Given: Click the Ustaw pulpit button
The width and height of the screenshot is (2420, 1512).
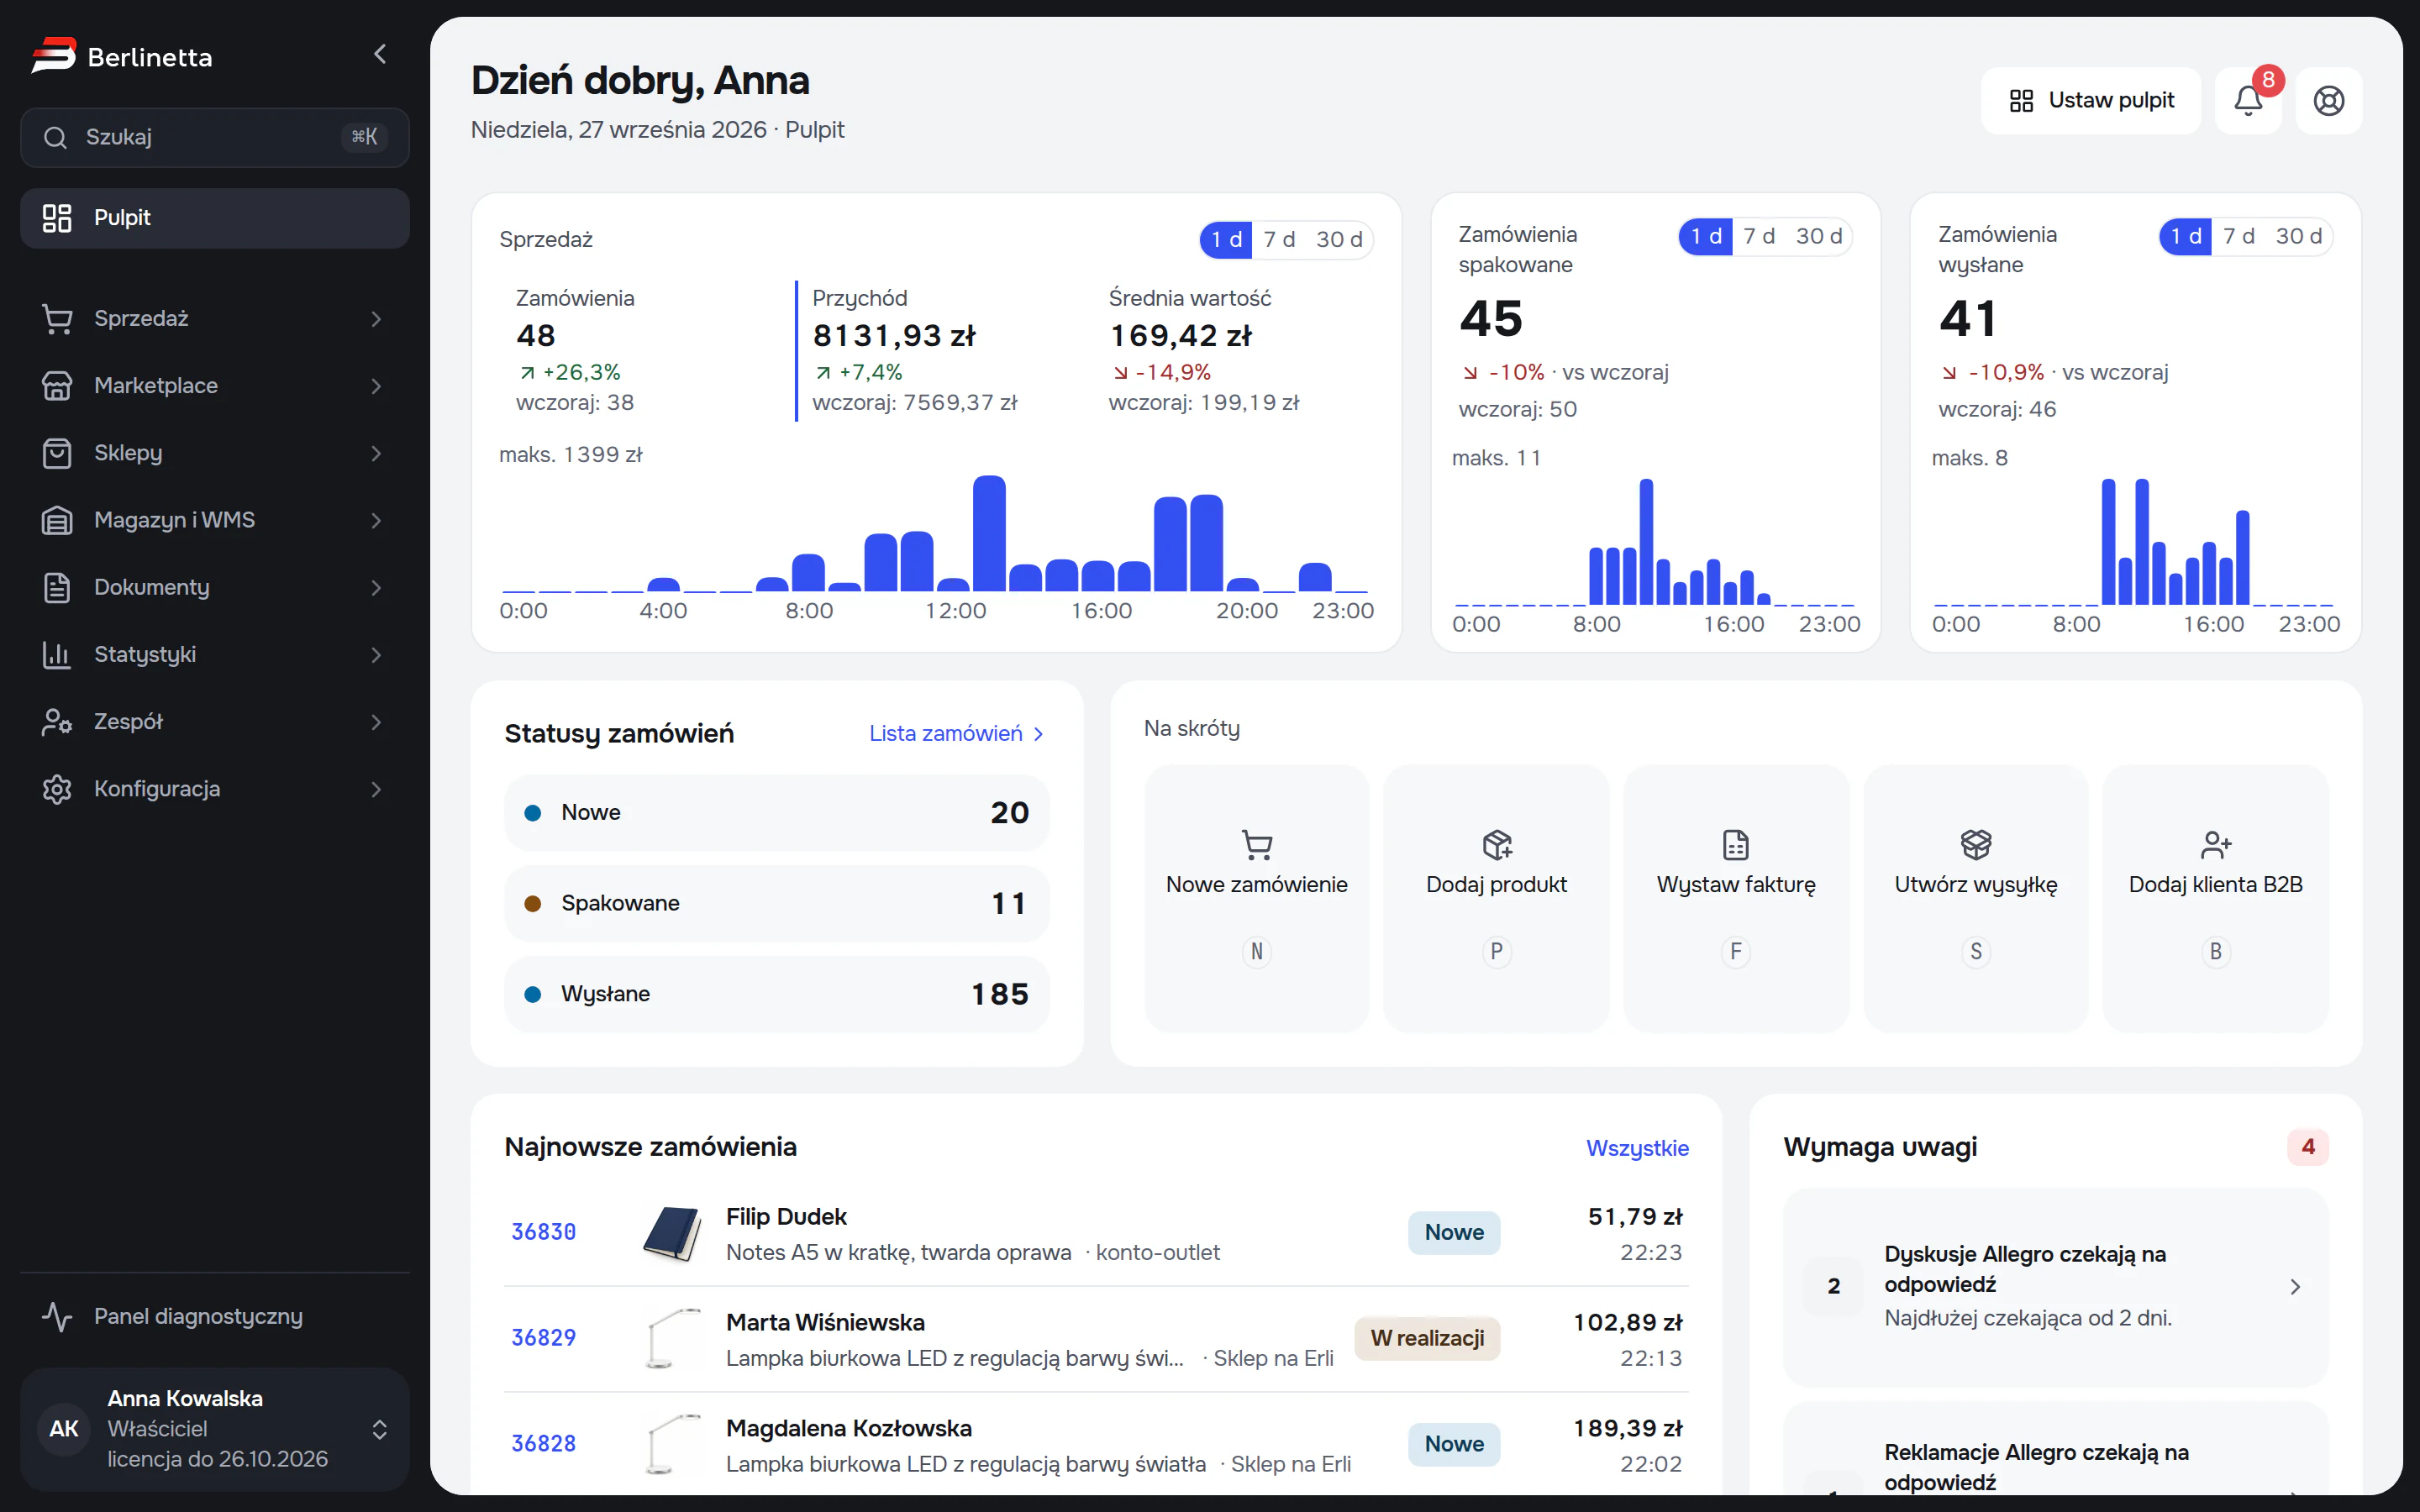Looking at the screenshot, I should [x=2091, y=100].
